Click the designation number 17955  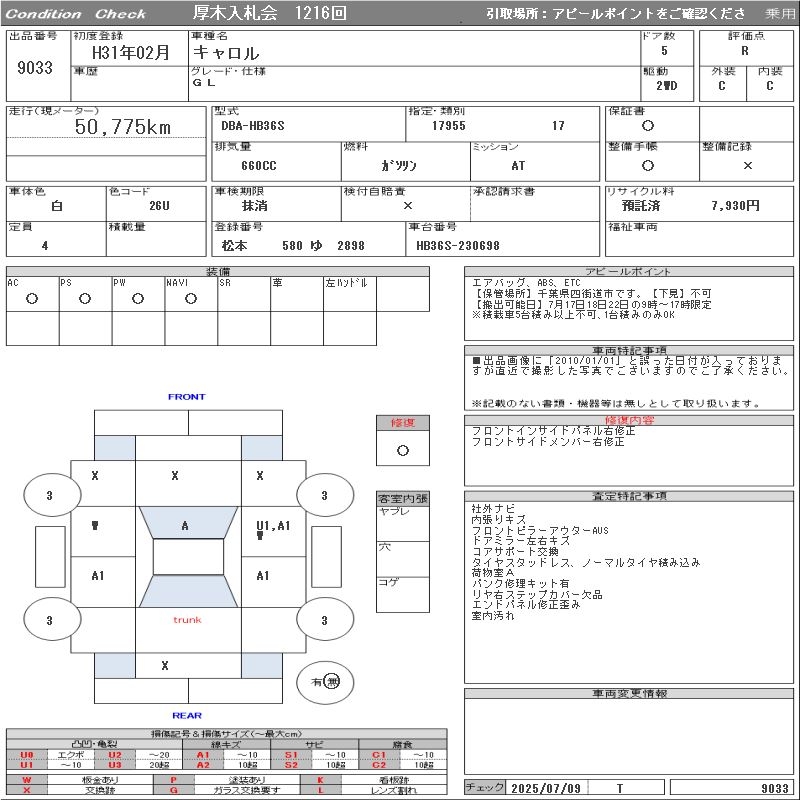pyautogui.click(x=448, y=126)
